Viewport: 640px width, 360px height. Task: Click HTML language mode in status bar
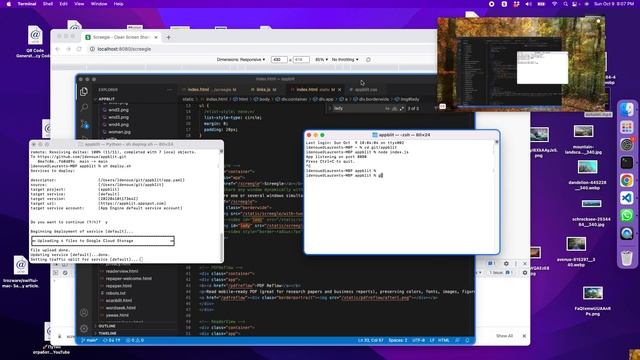pos(443,340)
